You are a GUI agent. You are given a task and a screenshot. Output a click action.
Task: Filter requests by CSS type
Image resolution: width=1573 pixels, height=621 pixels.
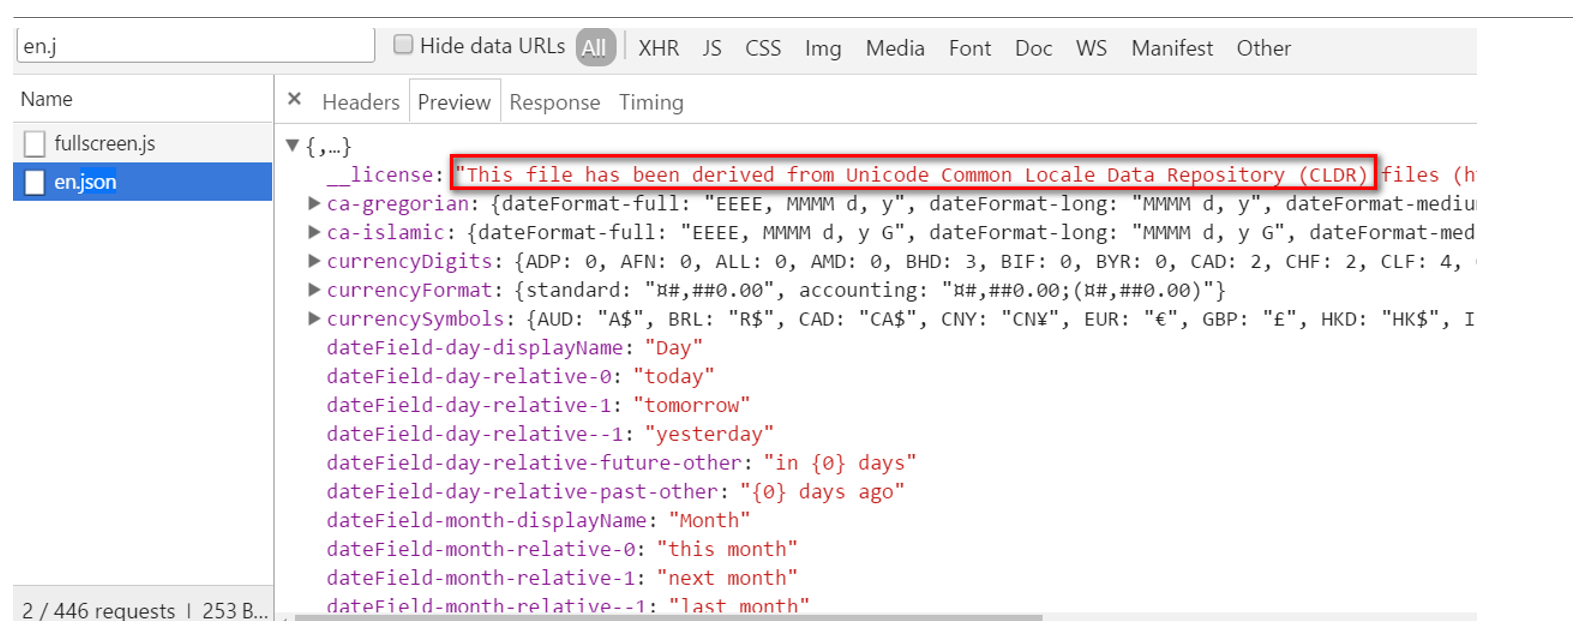pyautogui.click(x=763, y=48)
